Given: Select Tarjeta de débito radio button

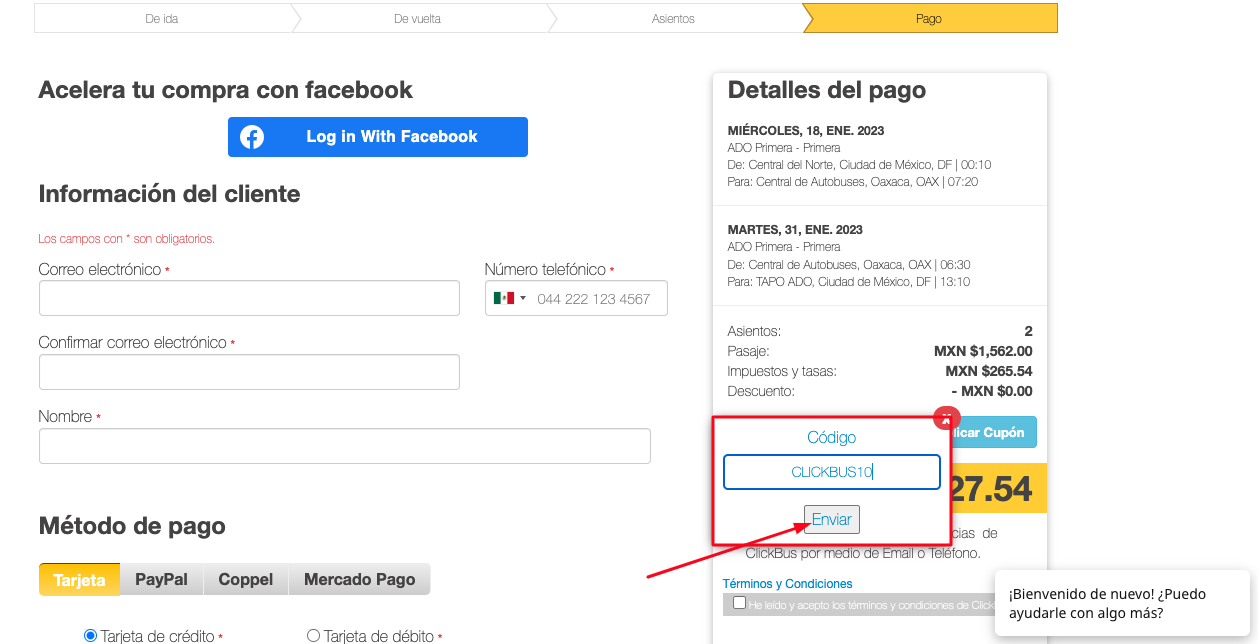Looking at the screenshot, I should point(313,635).
